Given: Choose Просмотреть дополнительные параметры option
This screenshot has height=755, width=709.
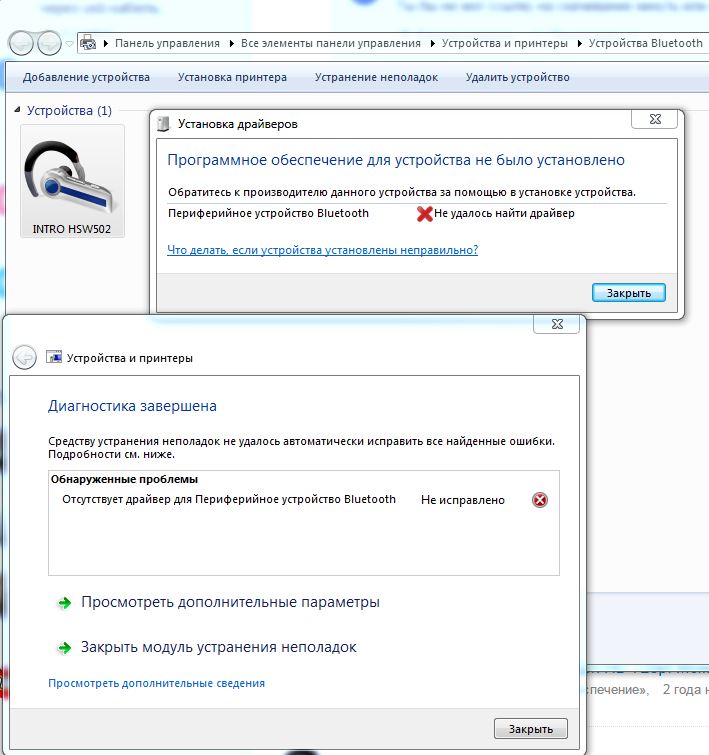Looking at the screenshot, I should pyautogui.click(x=230, y=602).
